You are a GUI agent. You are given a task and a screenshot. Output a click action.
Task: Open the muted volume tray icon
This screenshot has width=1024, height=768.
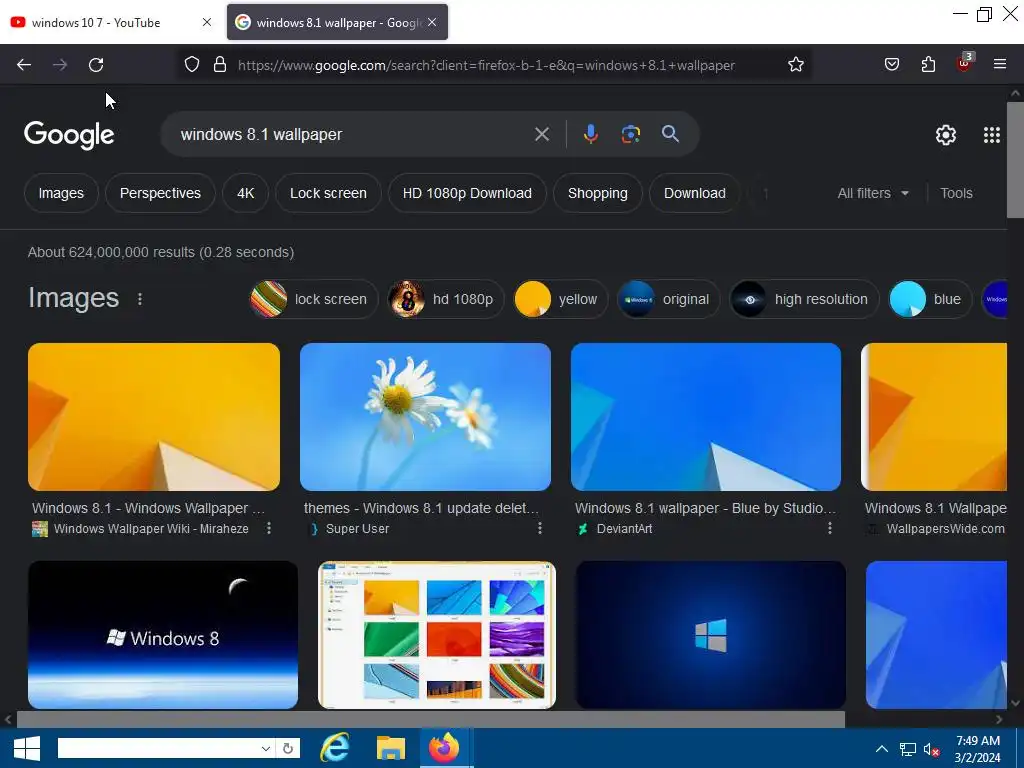[931, 749]
